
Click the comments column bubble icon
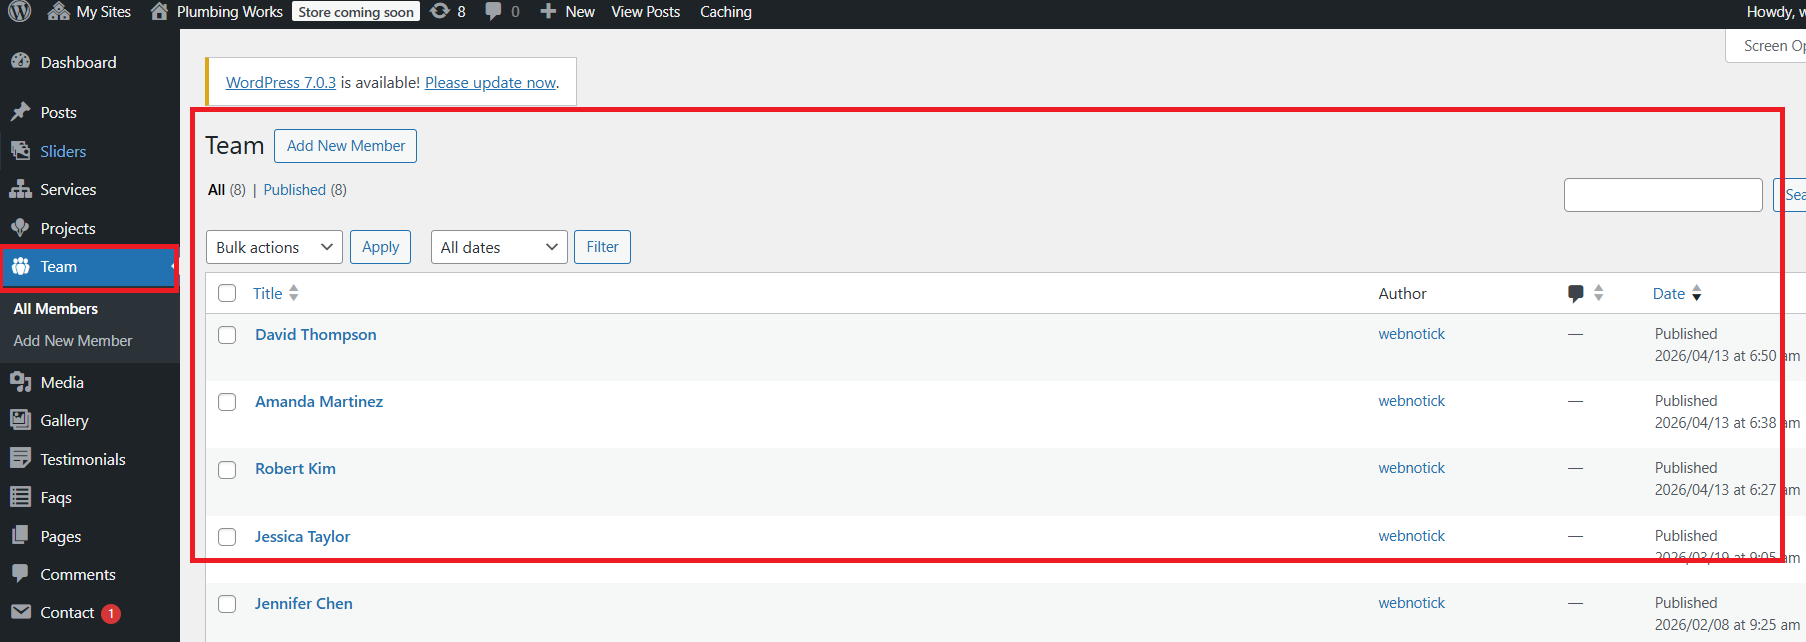coord(1576,293)
